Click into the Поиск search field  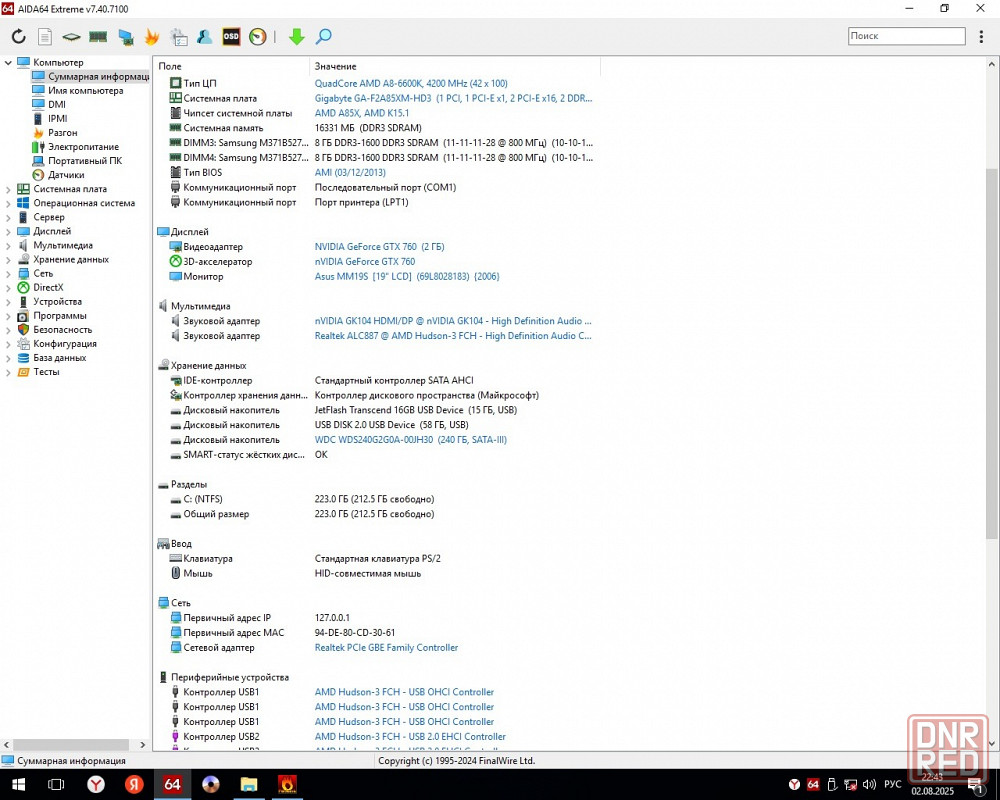pos(906,36)
